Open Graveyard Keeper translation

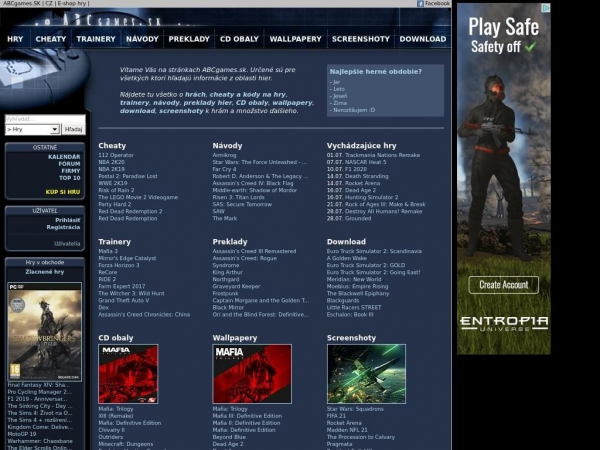(x=236, y=286)
